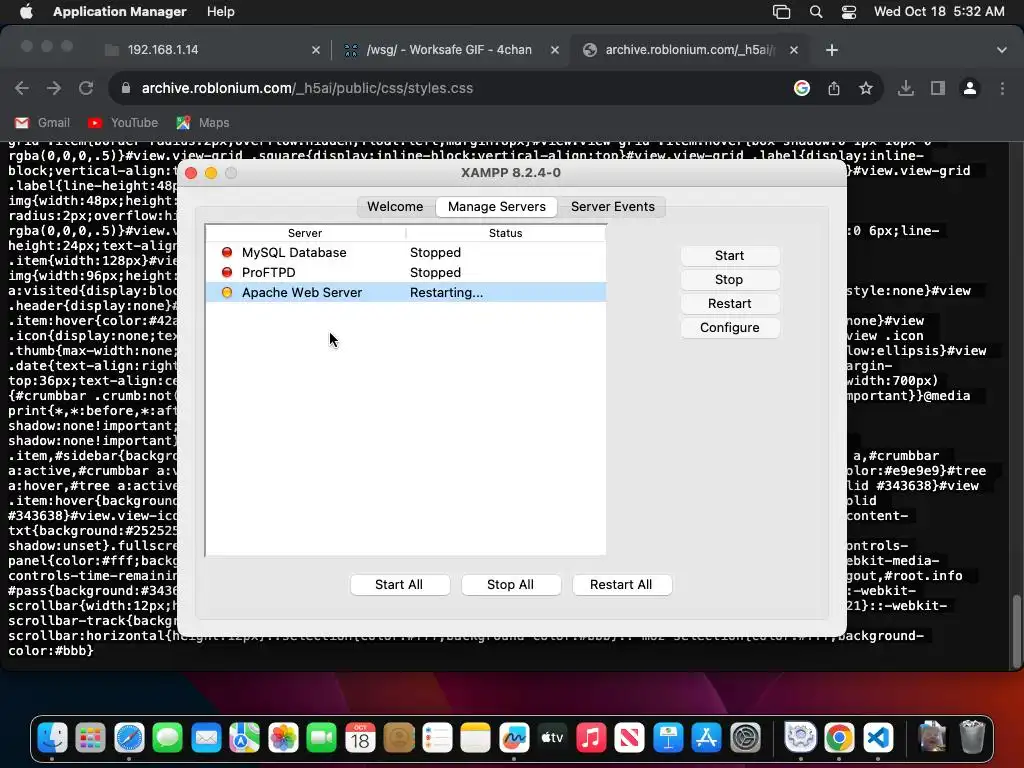Screen dimensions: 1024x768
Task: Open Notes from the dock
Action: coord(475,738)
